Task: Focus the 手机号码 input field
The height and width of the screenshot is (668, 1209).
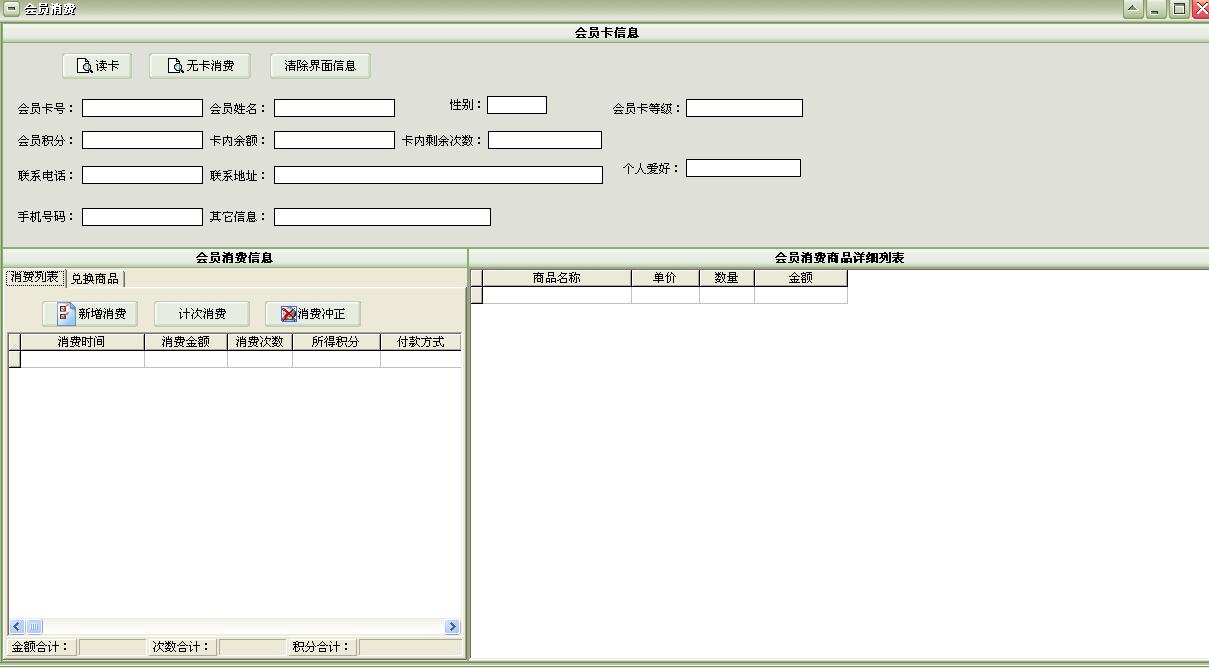Action: tap(142, 217)
